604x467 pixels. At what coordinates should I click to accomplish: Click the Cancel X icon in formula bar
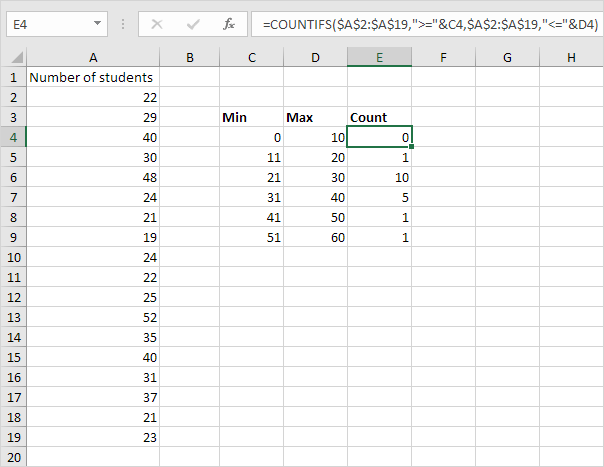point(157,24)
